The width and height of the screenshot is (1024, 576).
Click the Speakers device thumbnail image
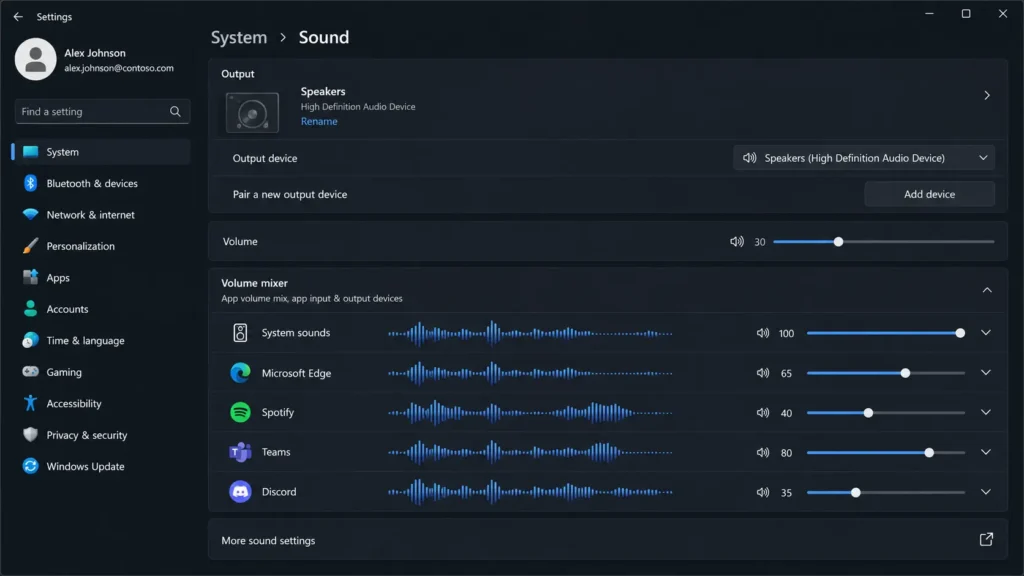pyautogui.click(x=252, y=112)
